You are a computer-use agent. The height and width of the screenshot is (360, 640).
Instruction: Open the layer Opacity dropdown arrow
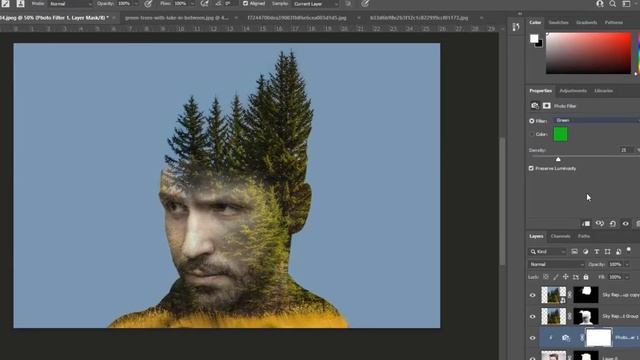[x=627, y=264]
